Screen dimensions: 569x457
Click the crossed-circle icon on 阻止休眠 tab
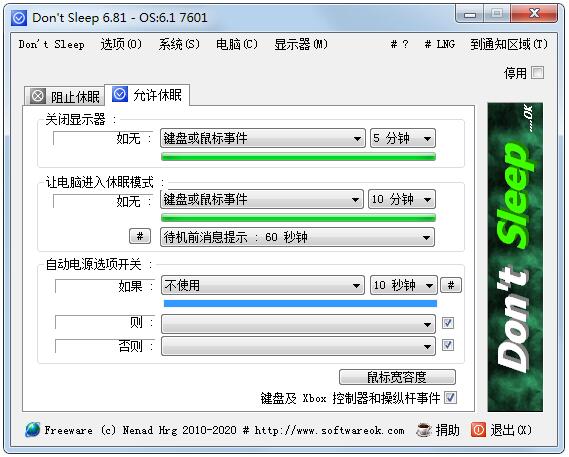(x=38, y=96)
